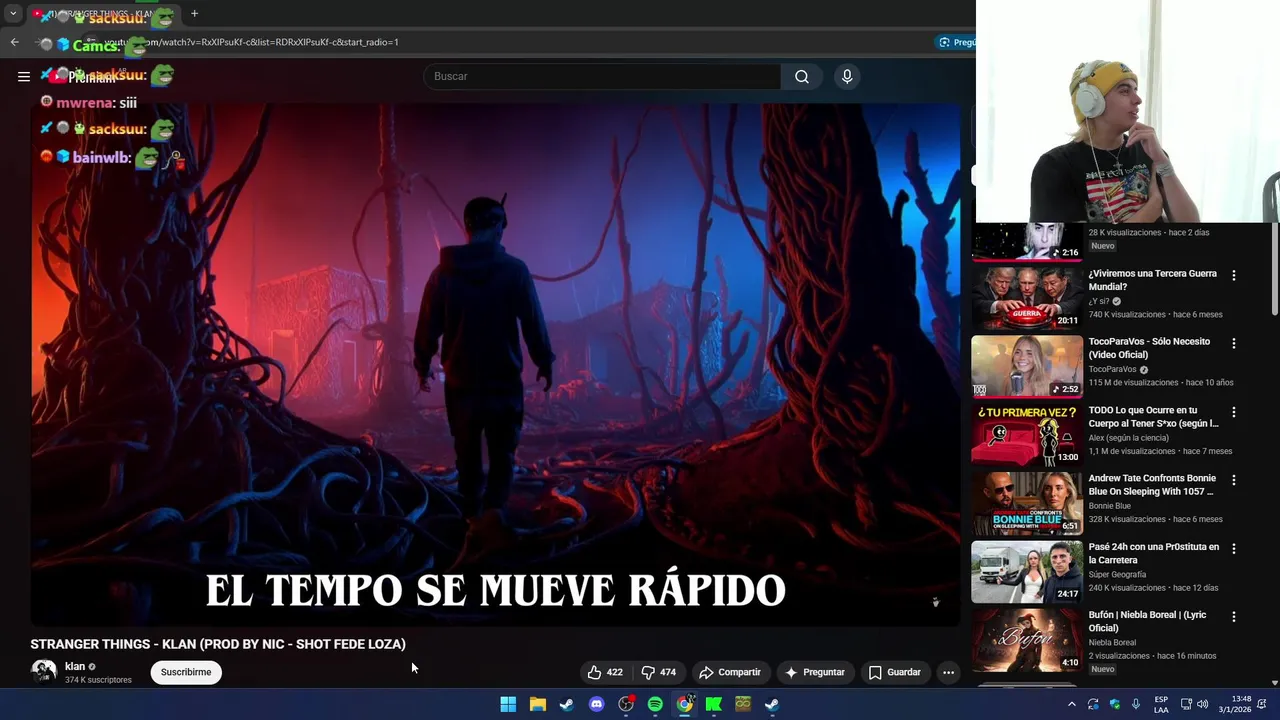Open Bufón Niebla Boreal thumbnail
This screenshot has width=1280, height=720.
point(1027,640)
